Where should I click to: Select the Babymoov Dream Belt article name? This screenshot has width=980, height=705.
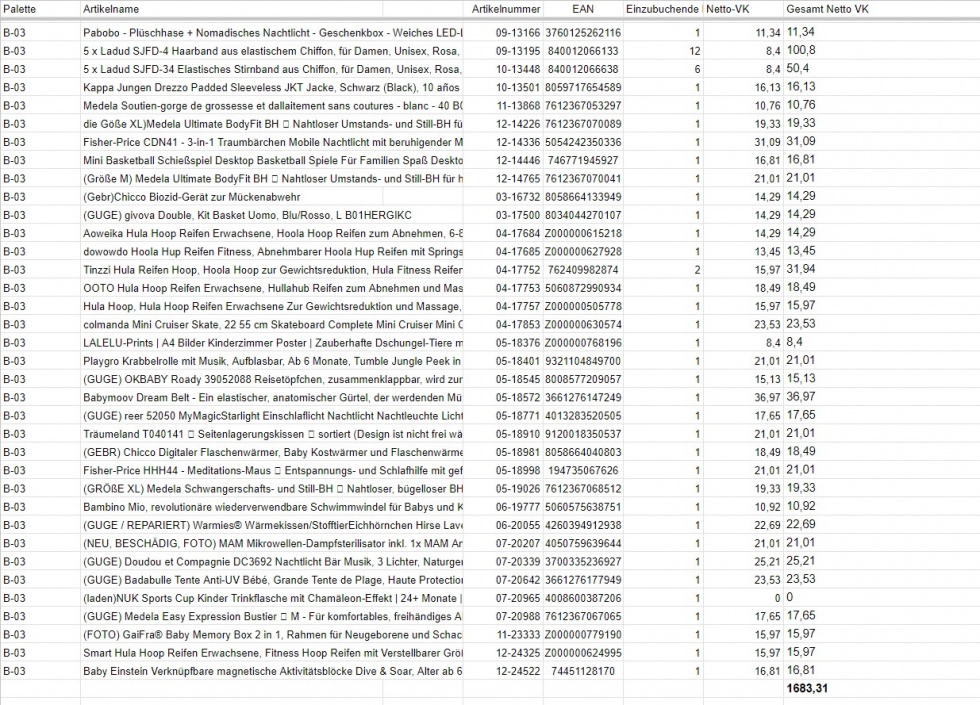(x=272, y=397)
